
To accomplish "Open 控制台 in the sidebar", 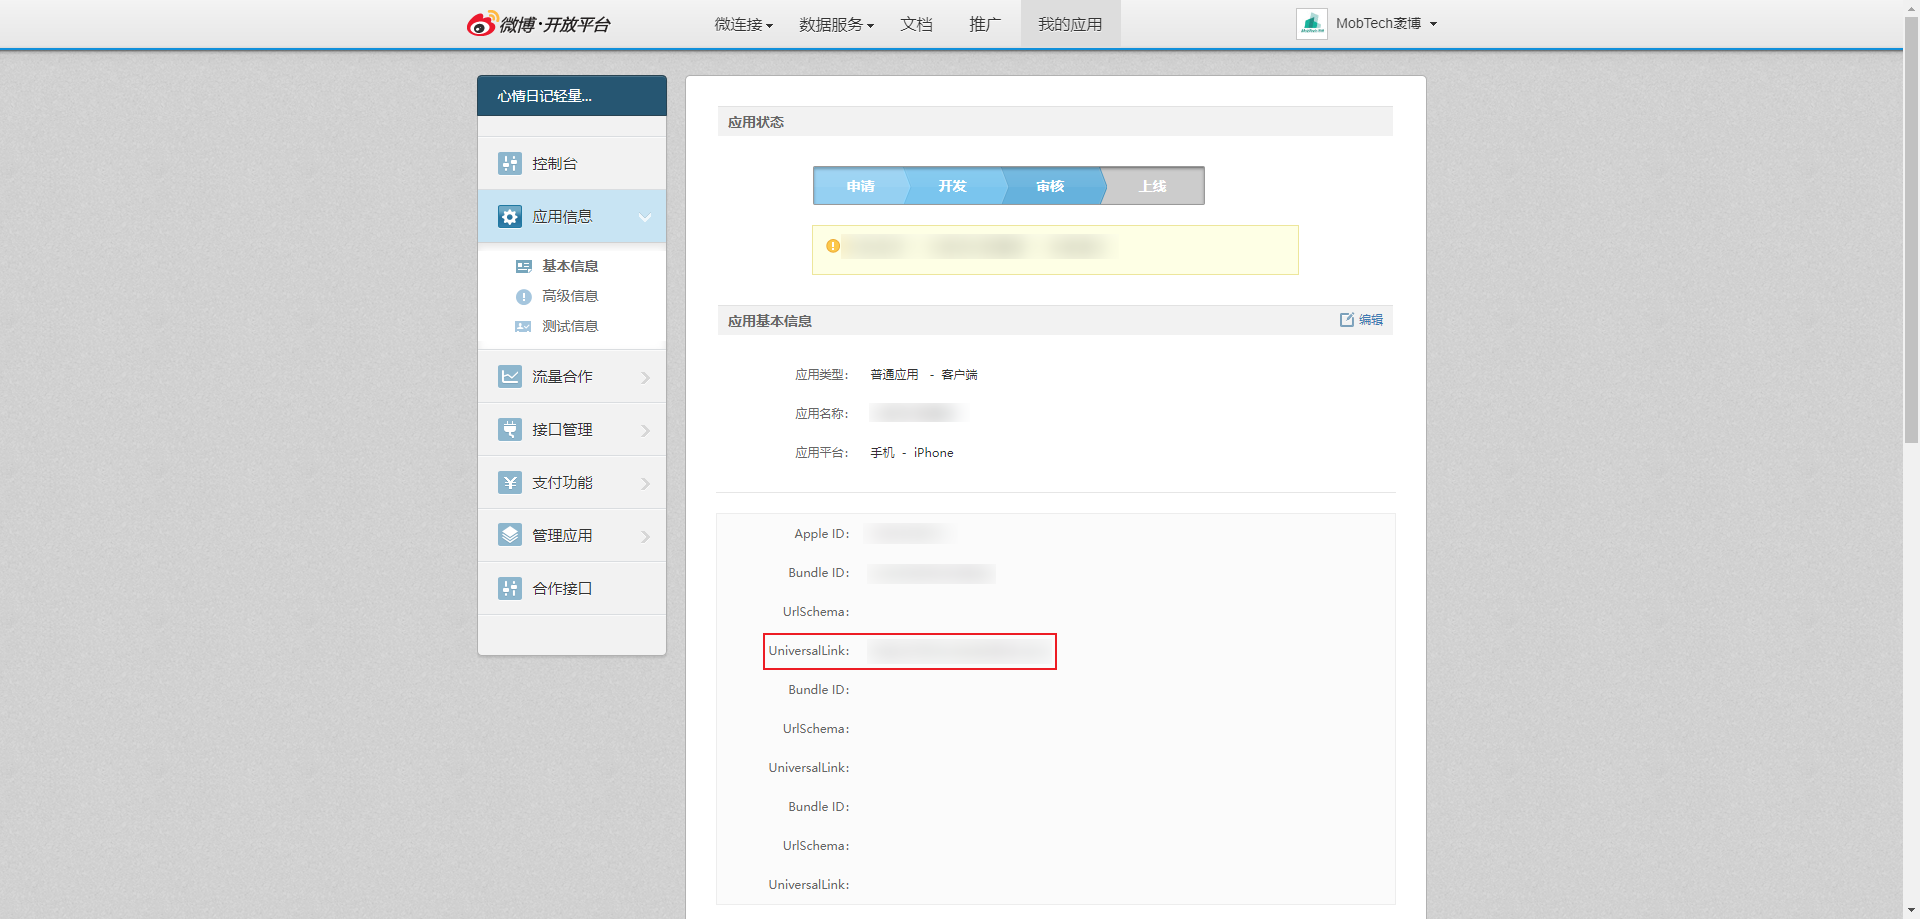I will click(x=572, y=163).
